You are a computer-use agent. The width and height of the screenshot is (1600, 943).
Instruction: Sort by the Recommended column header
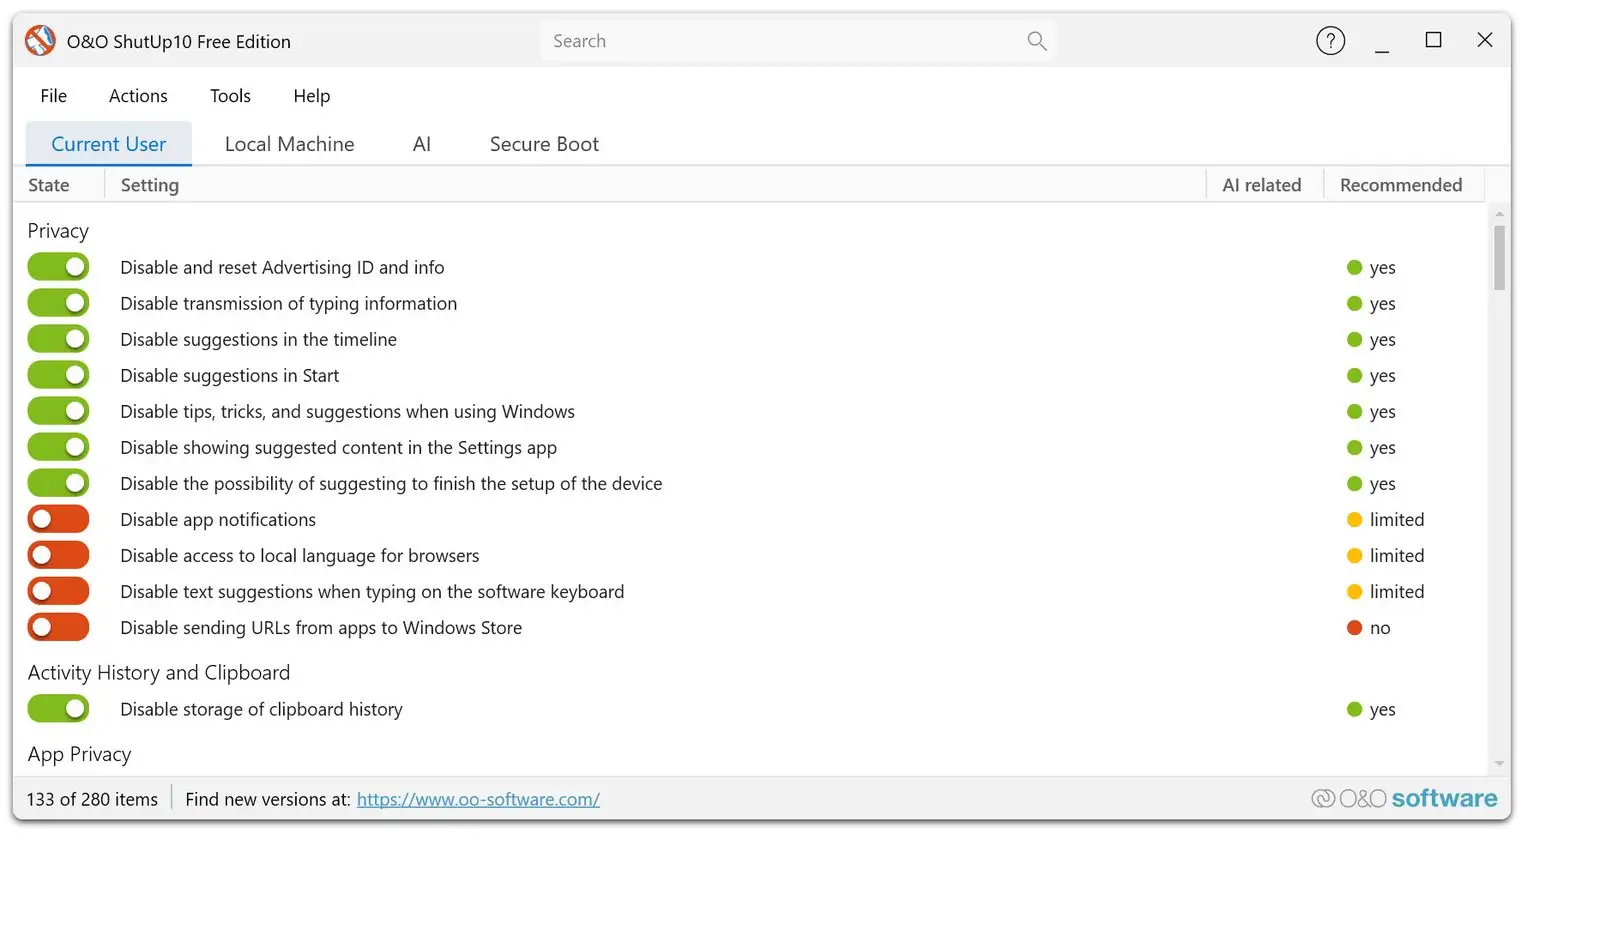[x=1402, y=185]
